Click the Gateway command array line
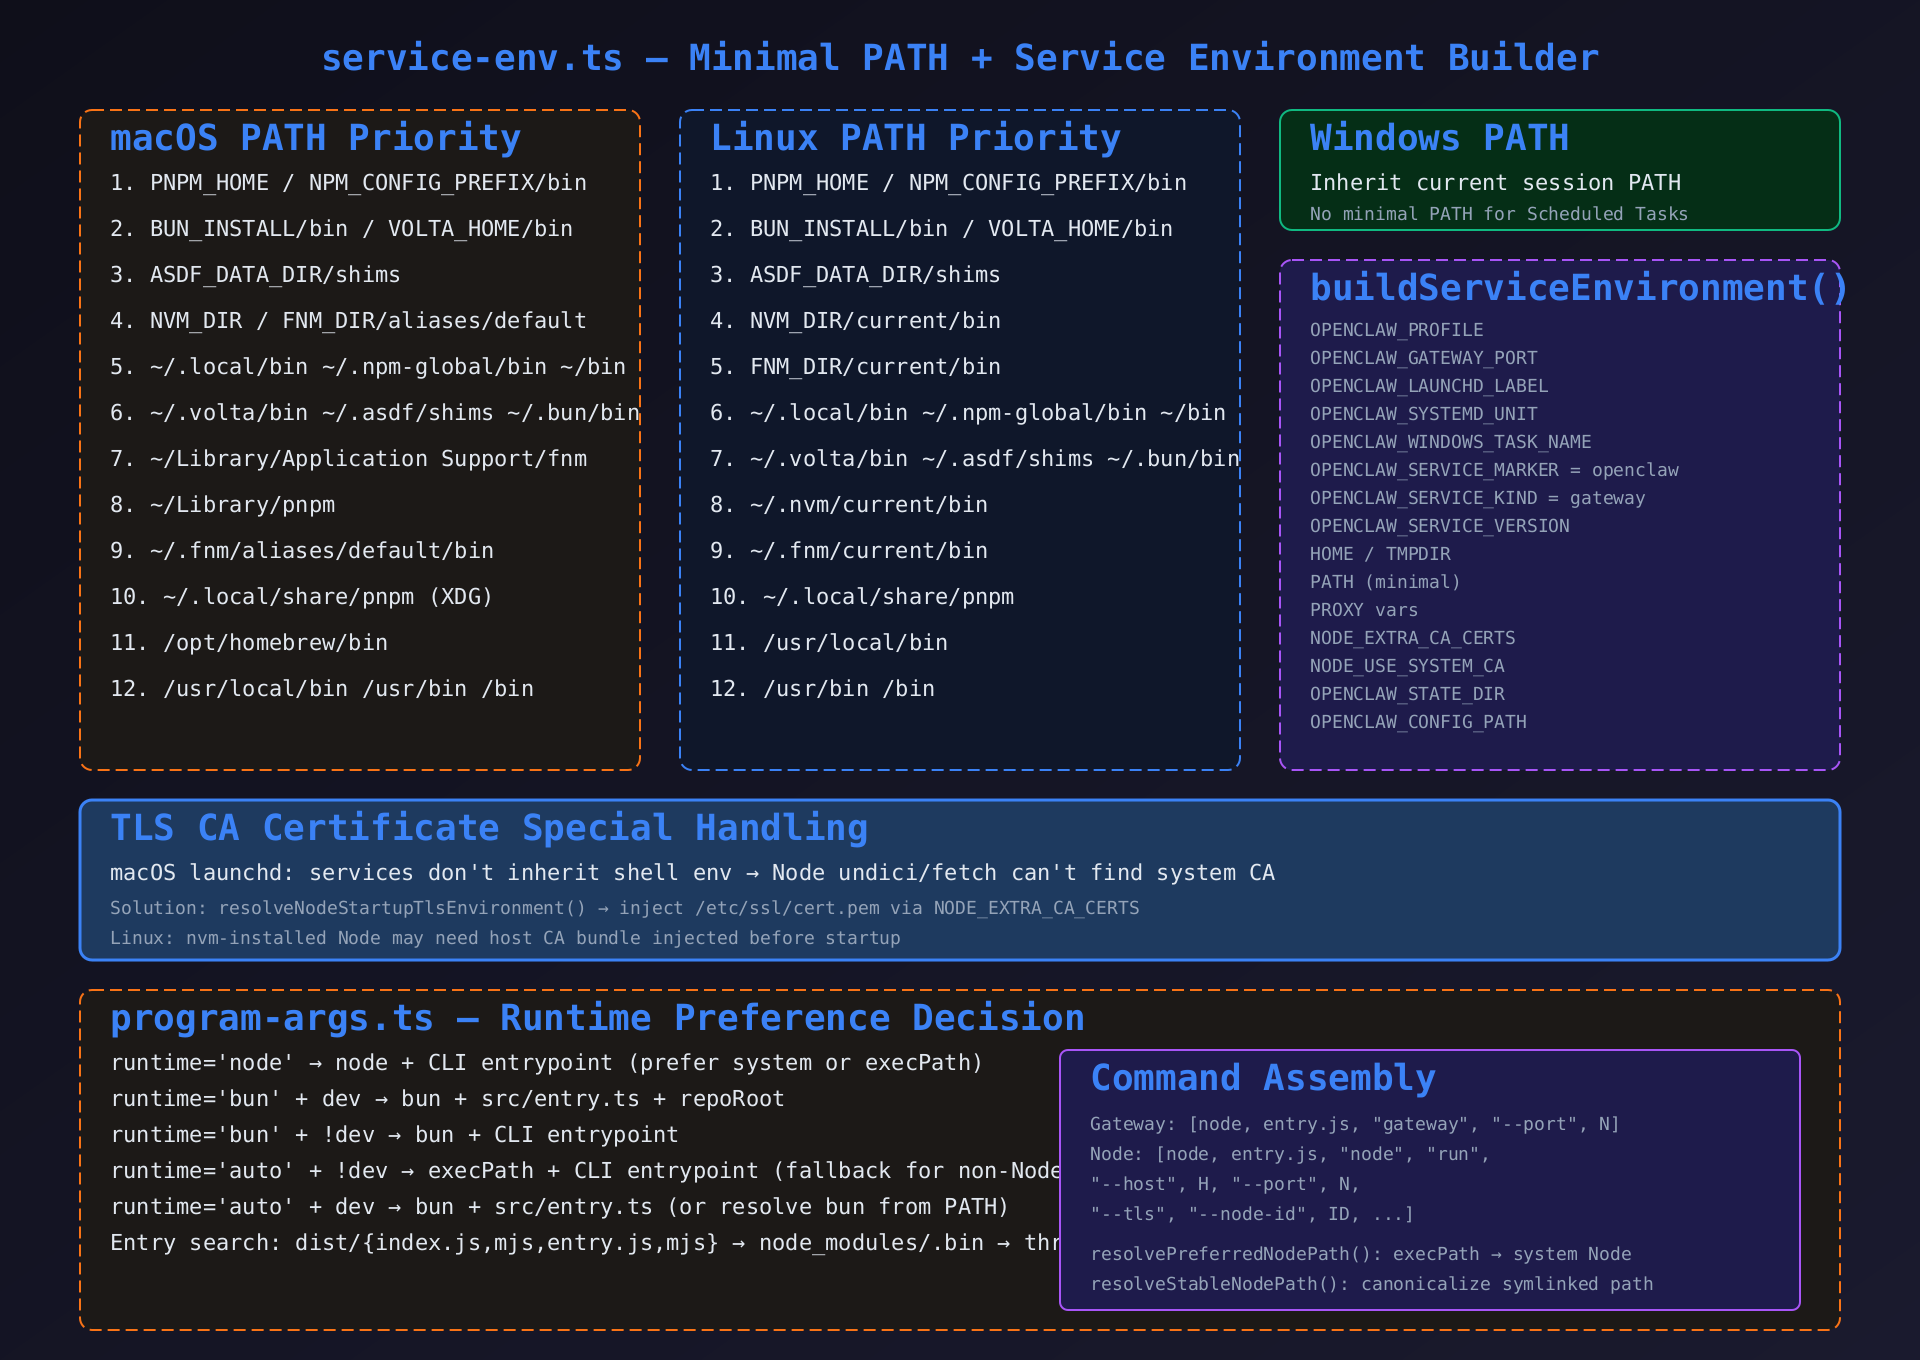 click(x=1354, y=1124)
